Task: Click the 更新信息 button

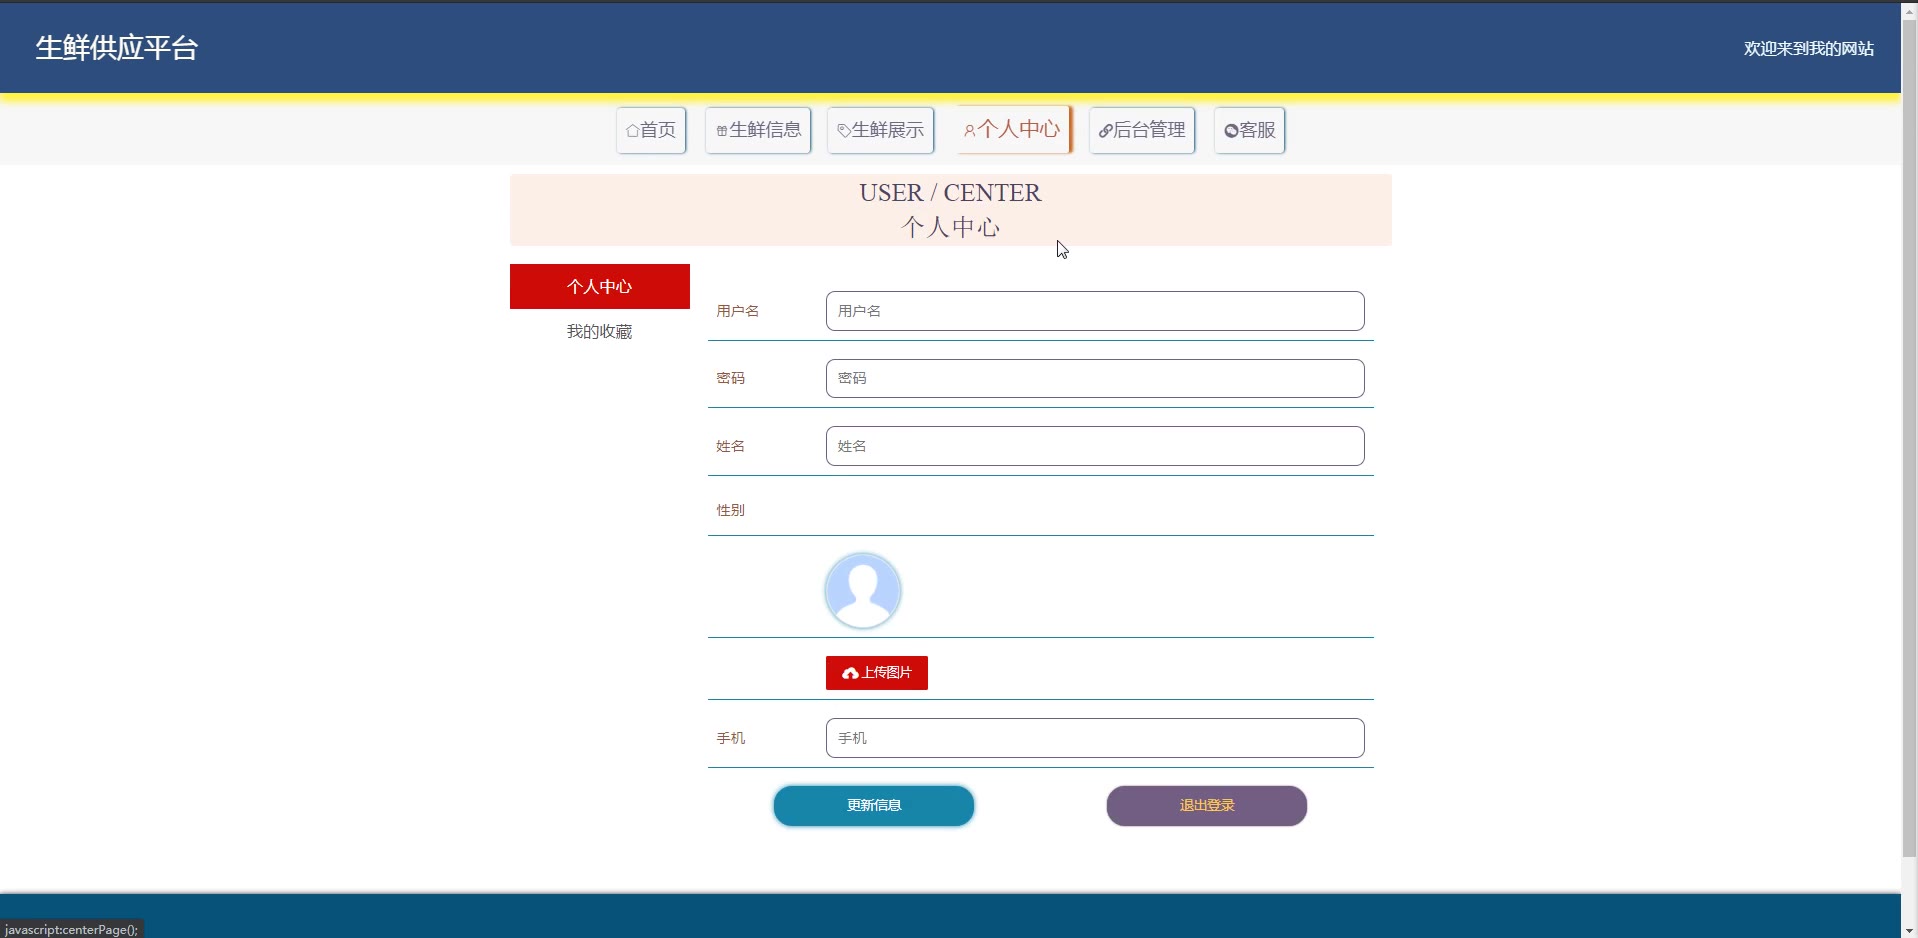Action: tap(874, 806)
